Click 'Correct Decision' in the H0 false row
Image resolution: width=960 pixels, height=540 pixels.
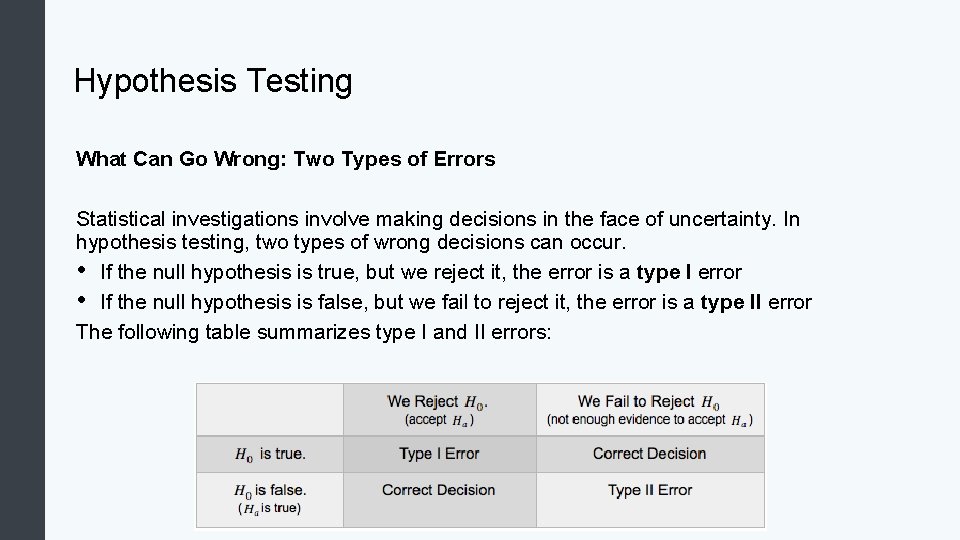[x=439, y=490]
